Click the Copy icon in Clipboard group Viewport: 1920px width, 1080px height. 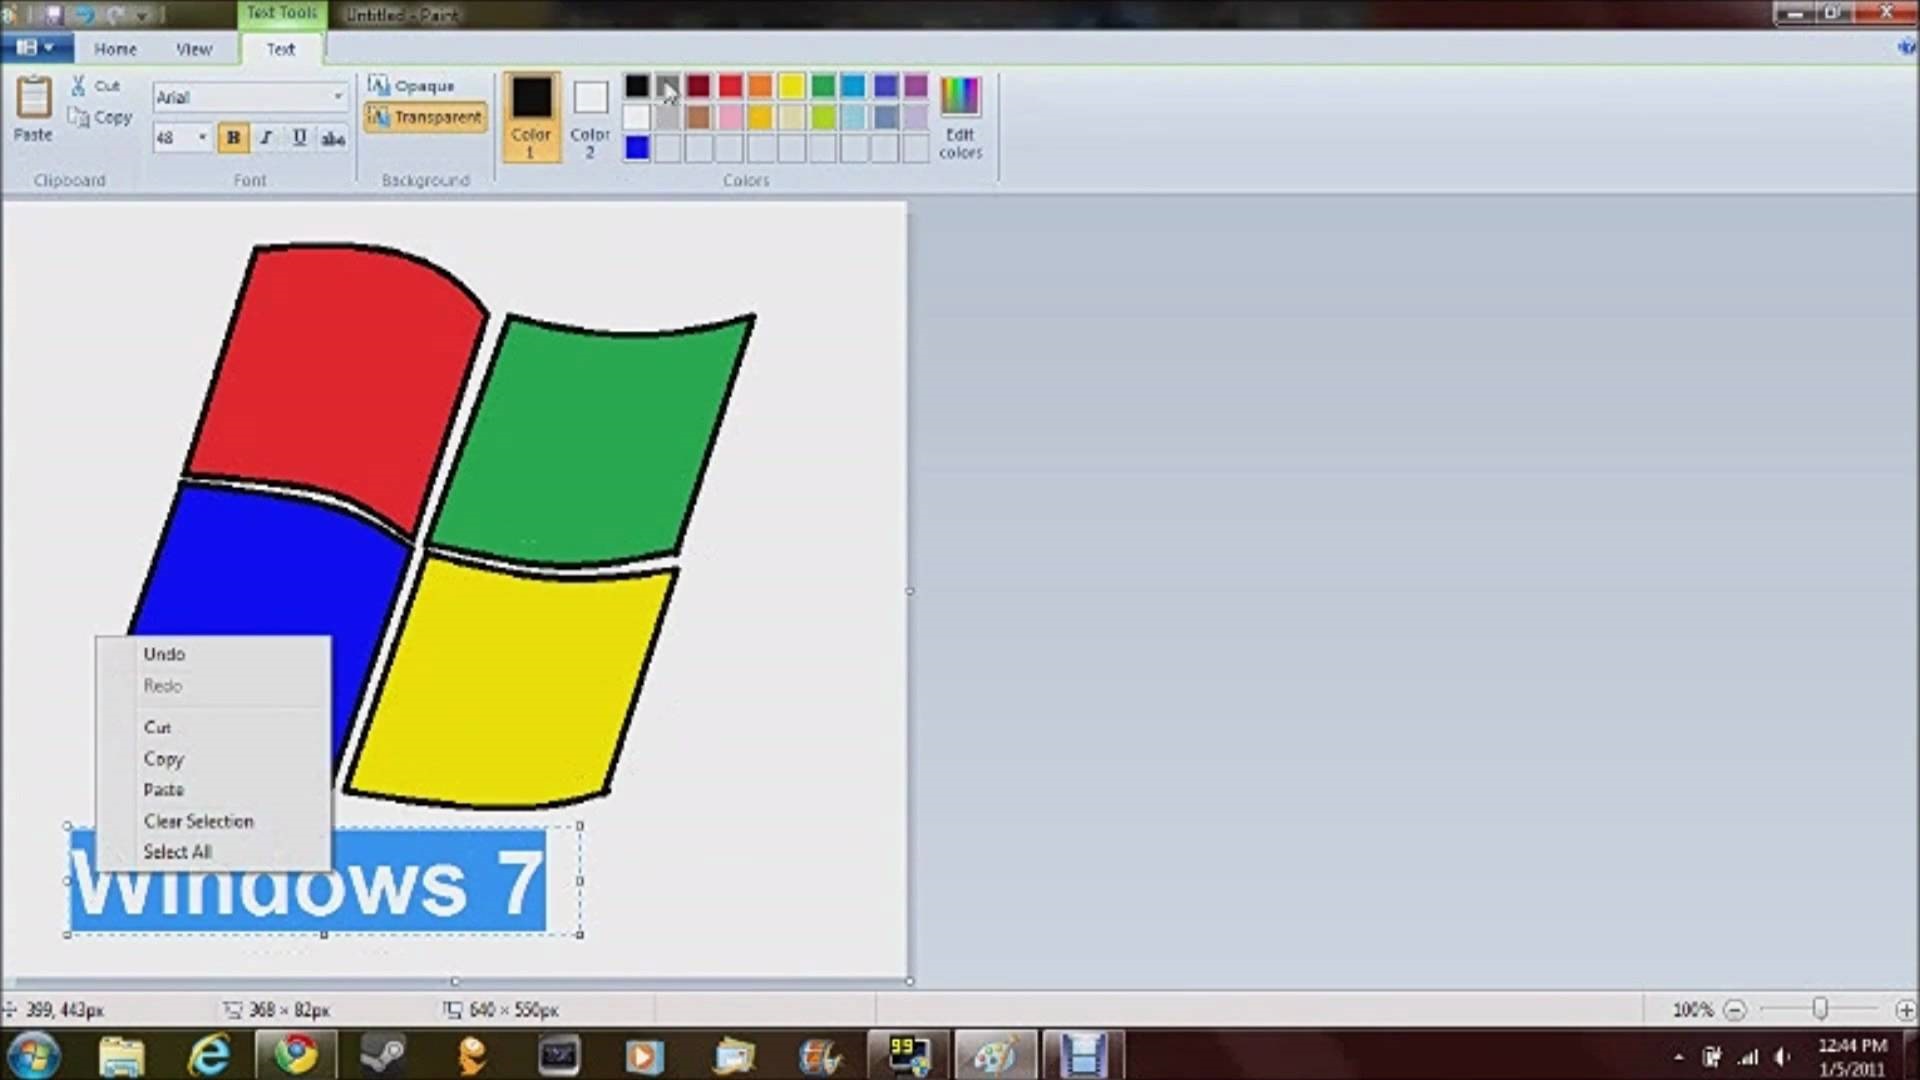coord(78,117)
